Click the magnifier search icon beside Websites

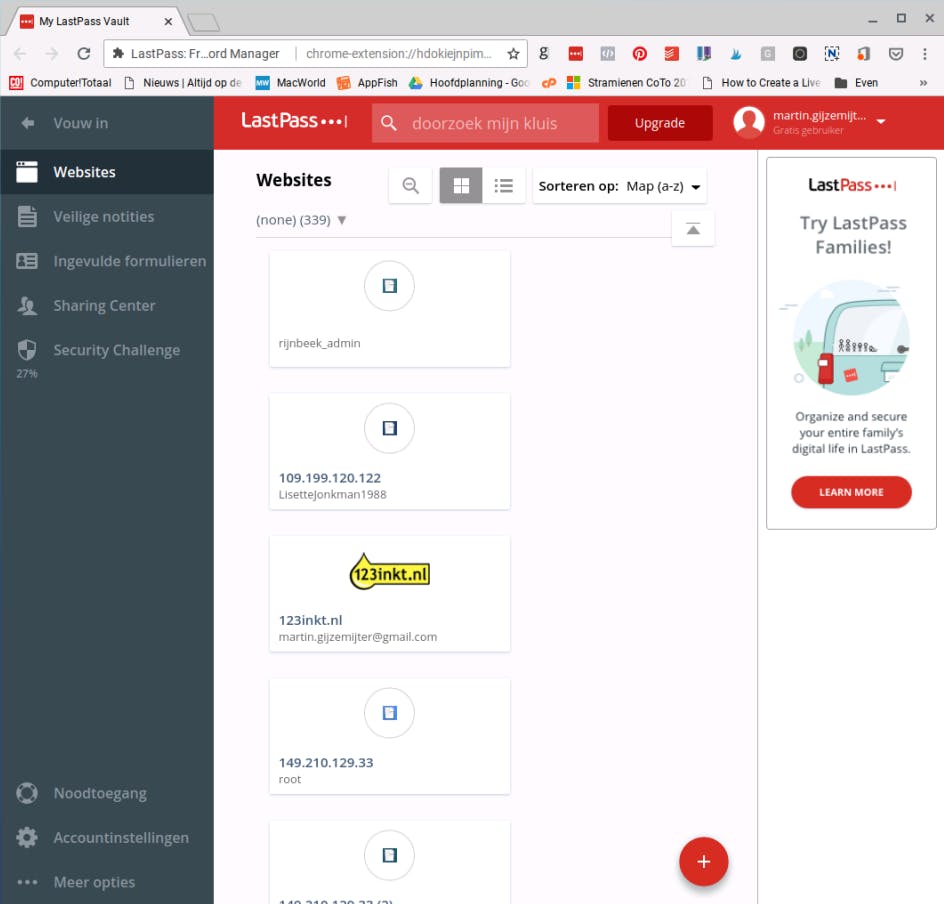pos(411,185)
